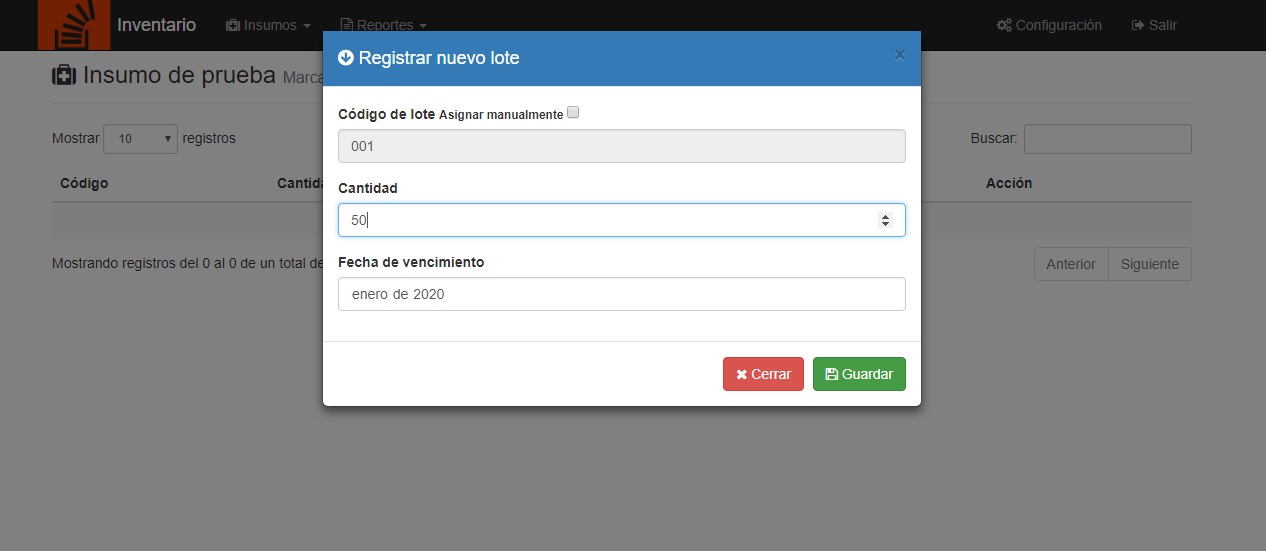1266x551 pixels.
Task: Open the Mostrar registros count dropdown
Action: [x=140, y=139]
